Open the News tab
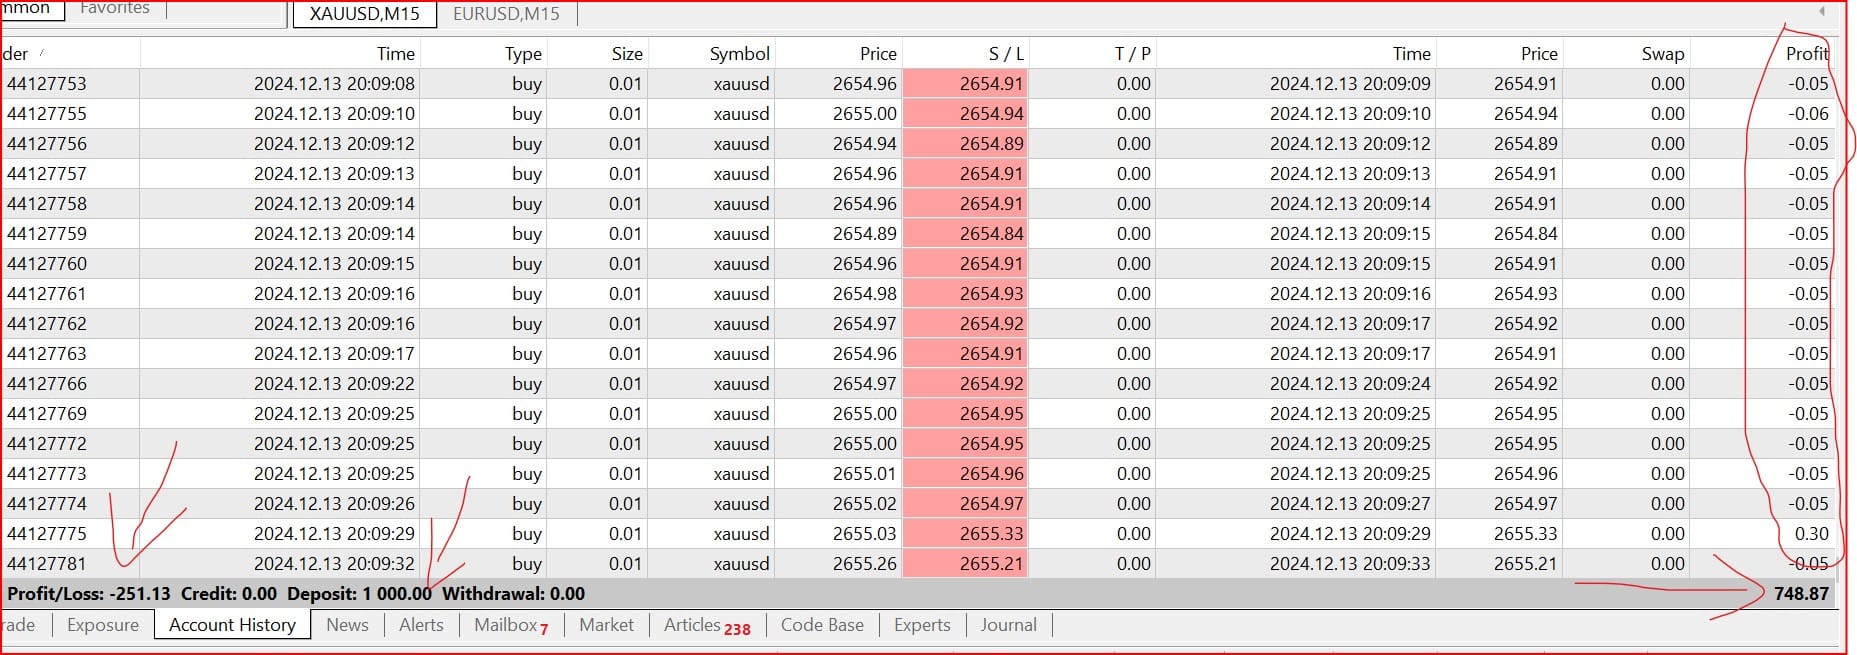1857x655 pixels. tap(347, 625)
